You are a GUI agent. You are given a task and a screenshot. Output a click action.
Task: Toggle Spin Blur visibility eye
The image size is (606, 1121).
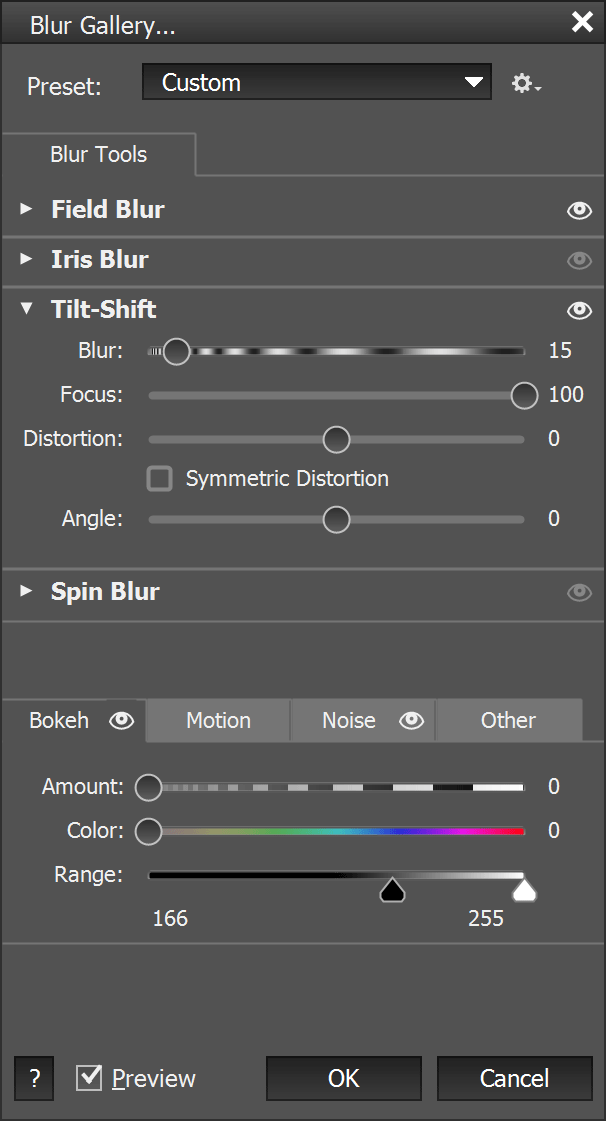pyautogui.click(x=579, y=592)
